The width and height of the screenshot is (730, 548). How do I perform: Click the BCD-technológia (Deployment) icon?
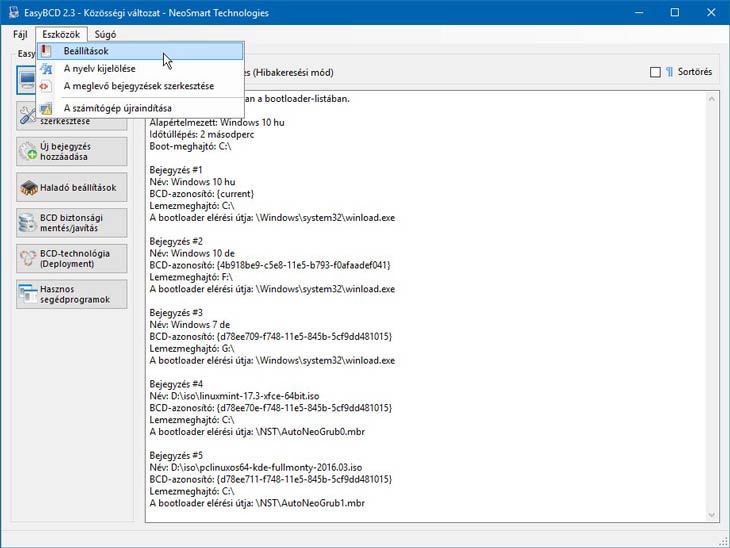tap(28, 258)
